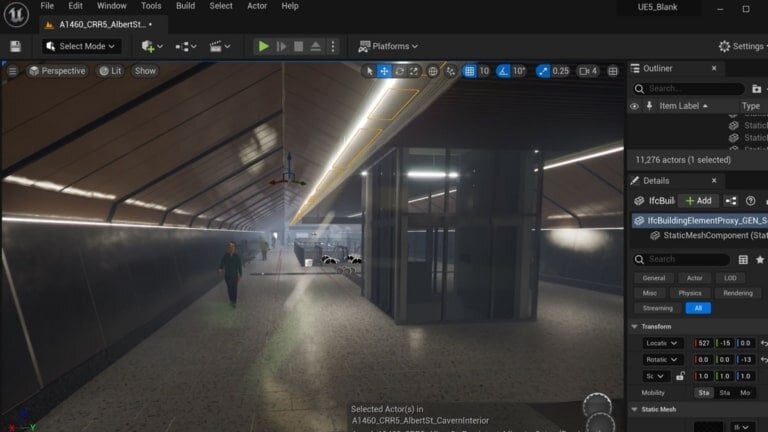Open the Select Mode dropdown

pos(81,47)
